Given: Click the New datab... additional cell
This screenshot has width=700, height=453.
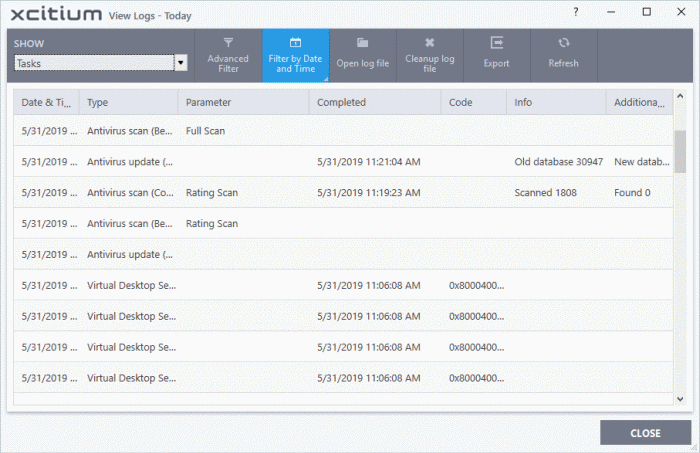Looking at the screenshot, I should tap(642, 162).
